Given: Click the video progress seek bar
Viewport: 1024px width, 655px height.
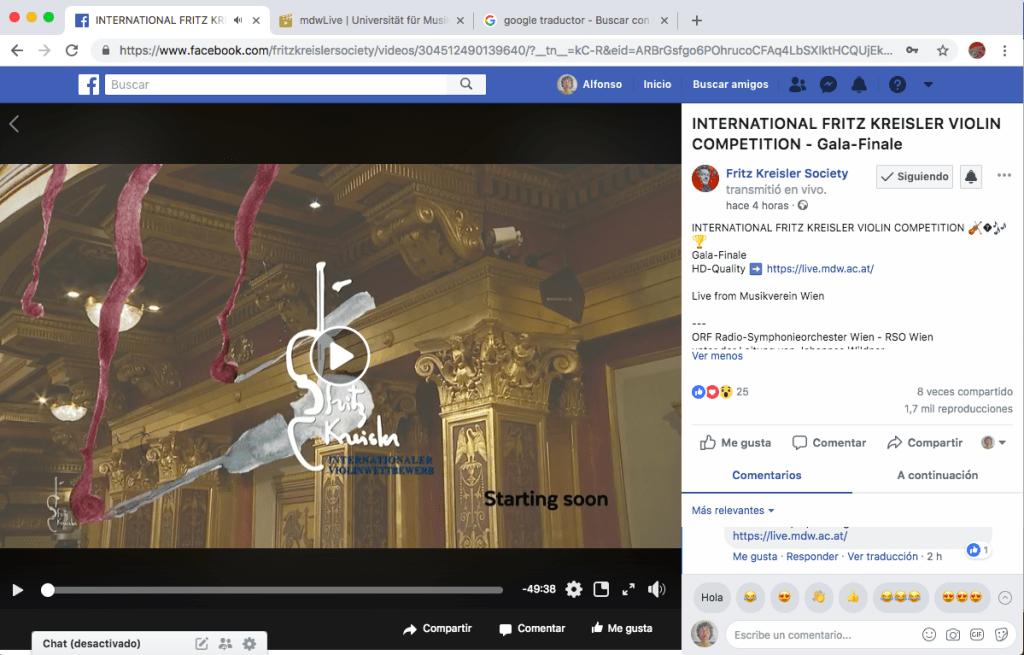Looking at the screenshot, I should click(x=275, y=590).
